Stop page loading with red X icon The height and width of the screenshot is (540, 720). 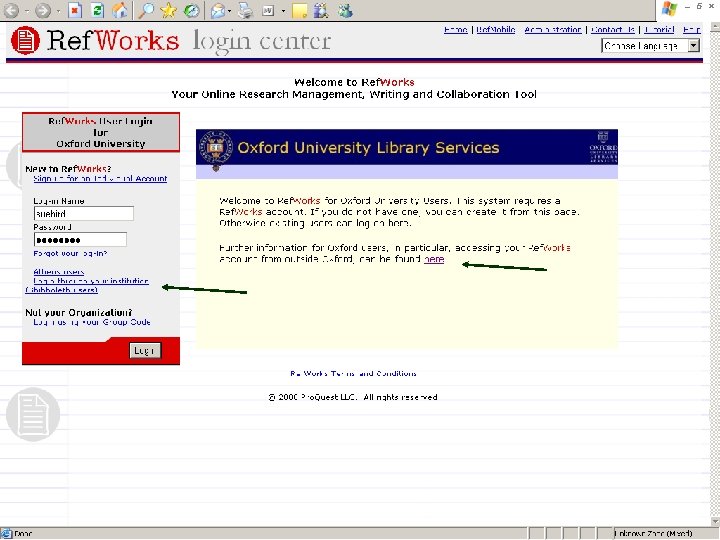[x=75, y=10]
